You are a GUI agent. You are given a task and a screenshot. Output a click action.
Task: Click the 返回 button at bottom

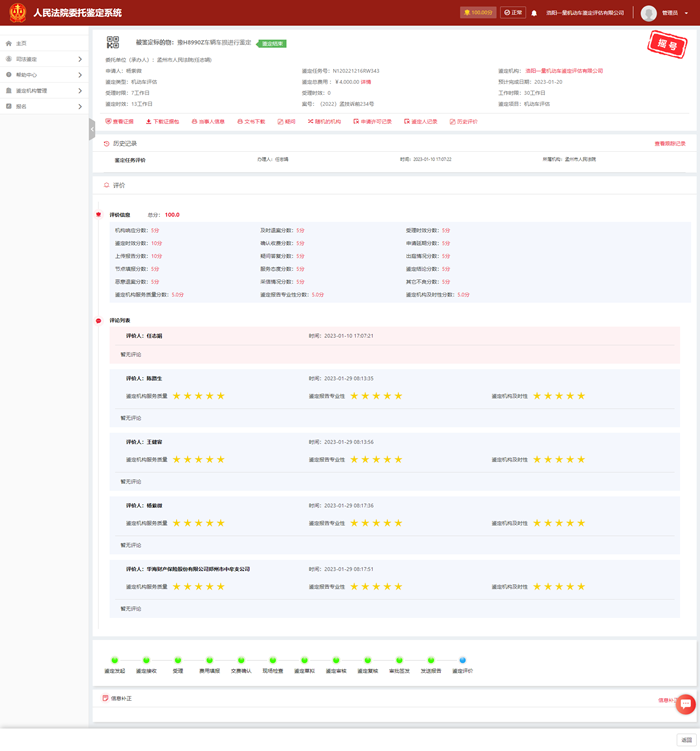pyautogui.click(x=686, y=740)
